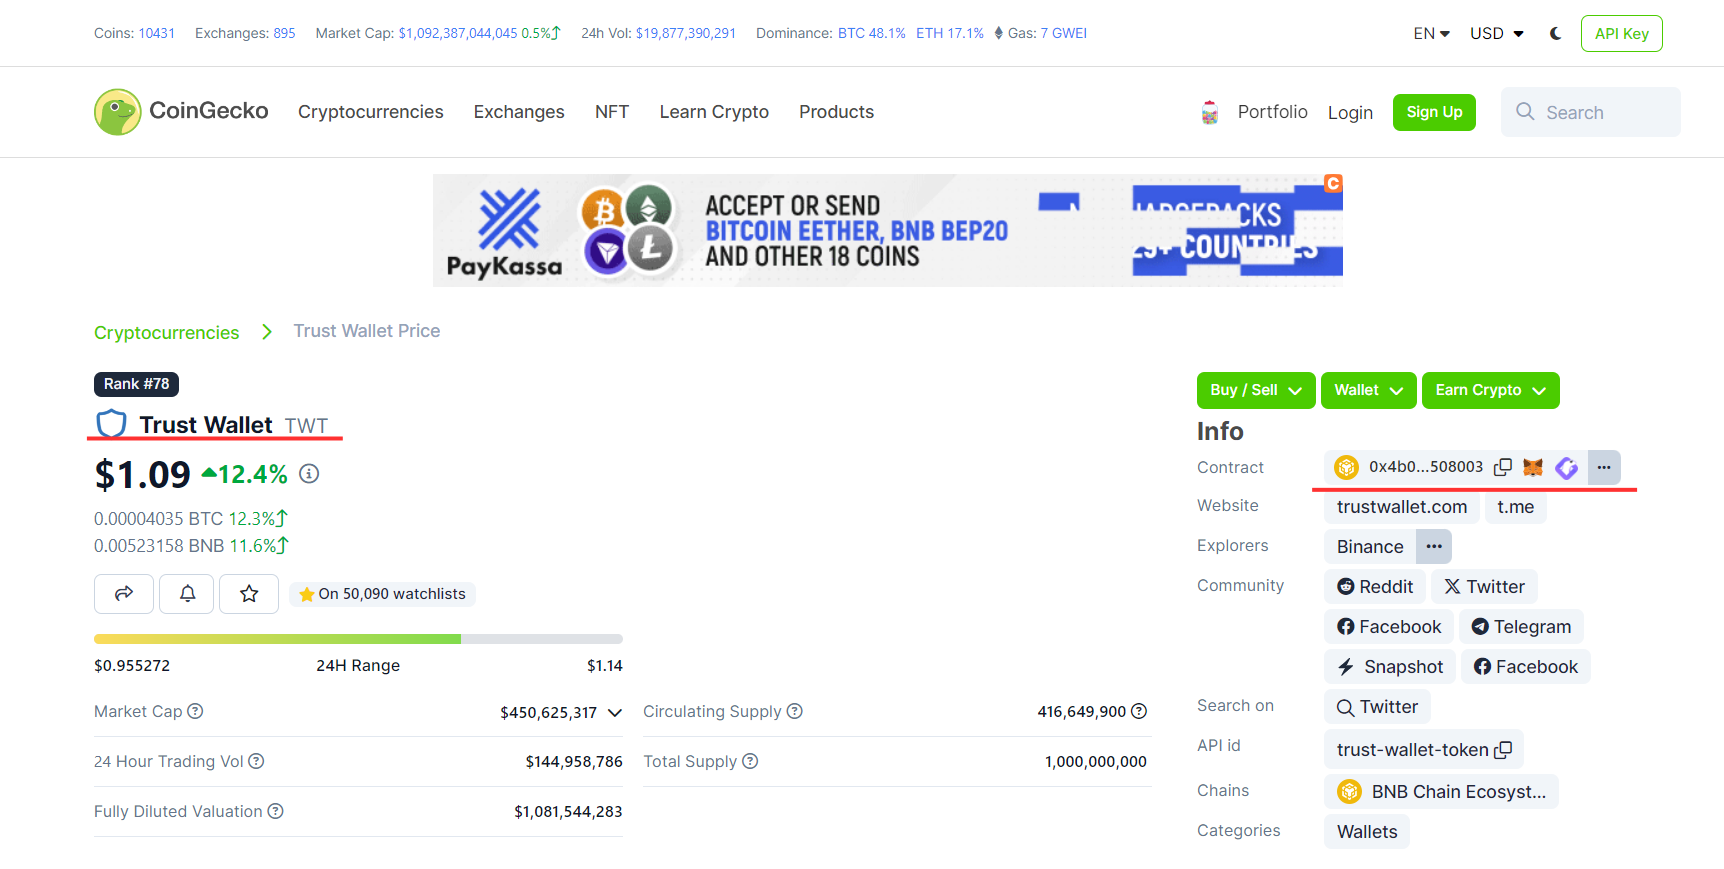Open Facebook link beside Snapshot
Screen dimensions: 1724x869
tap(1526, 667)
